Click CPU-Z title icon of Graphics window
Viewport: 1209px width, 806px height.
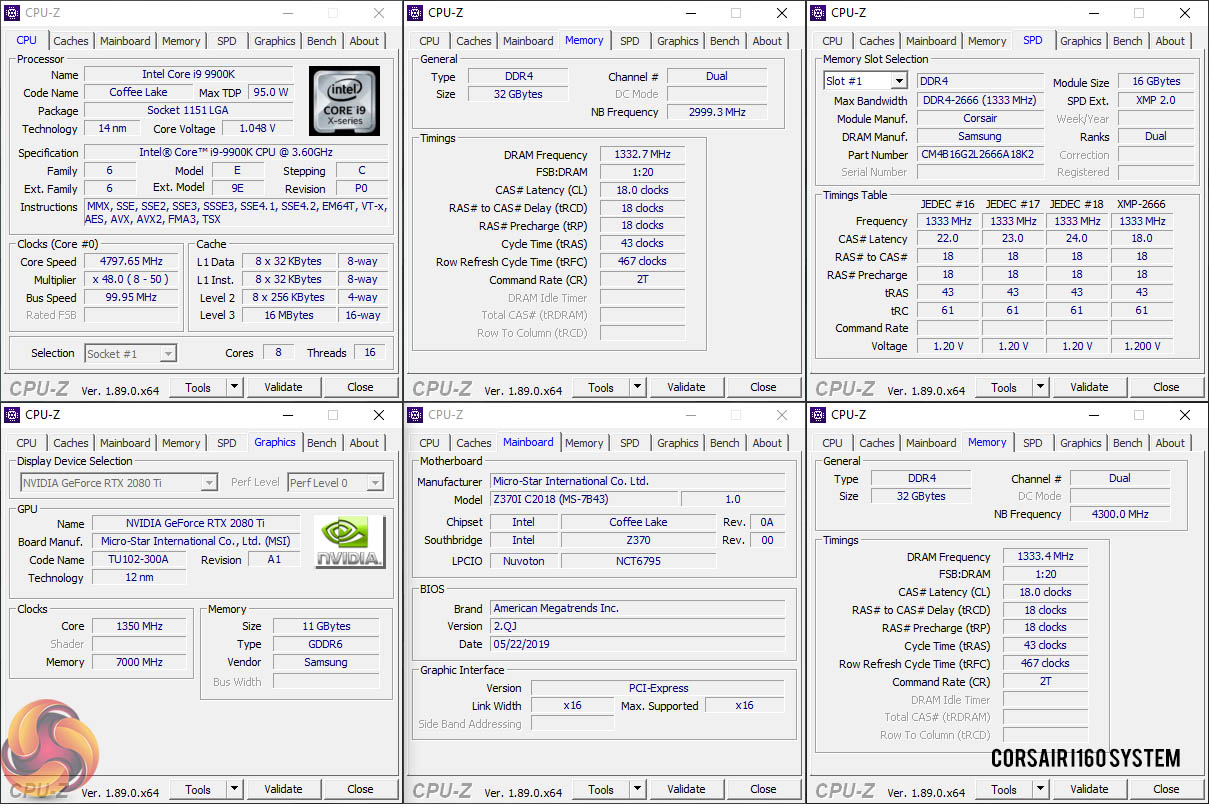(11, 415)
